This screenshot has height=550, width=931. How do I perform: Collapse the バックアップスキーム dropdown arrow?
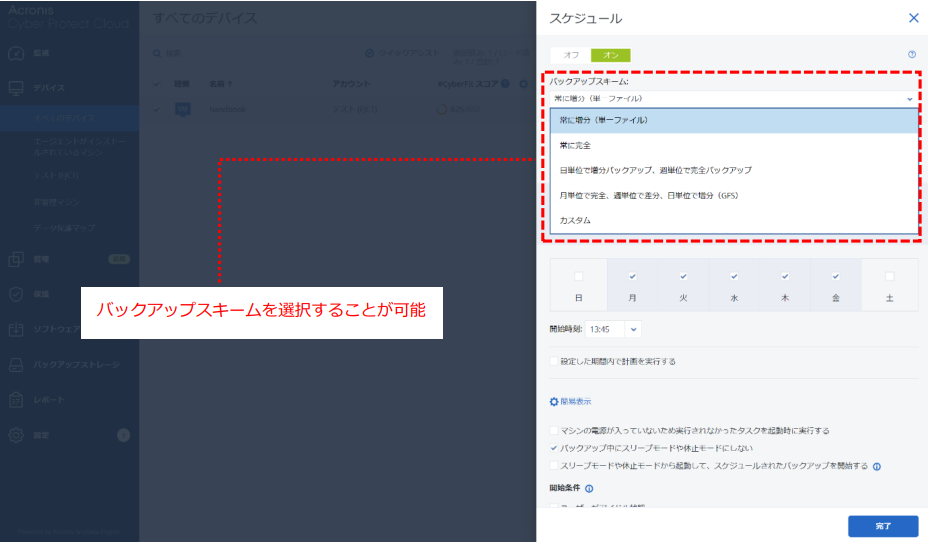909,99
